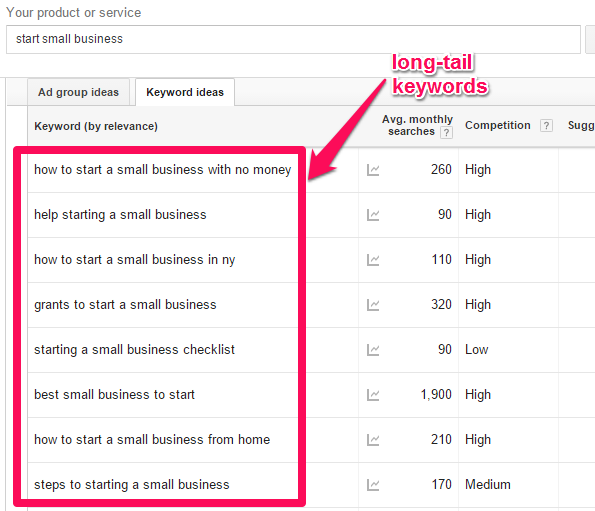The width and height of the screenshot is (595, 511).
Task: Open the Competition column help question mark
Action: pos(546,126)
